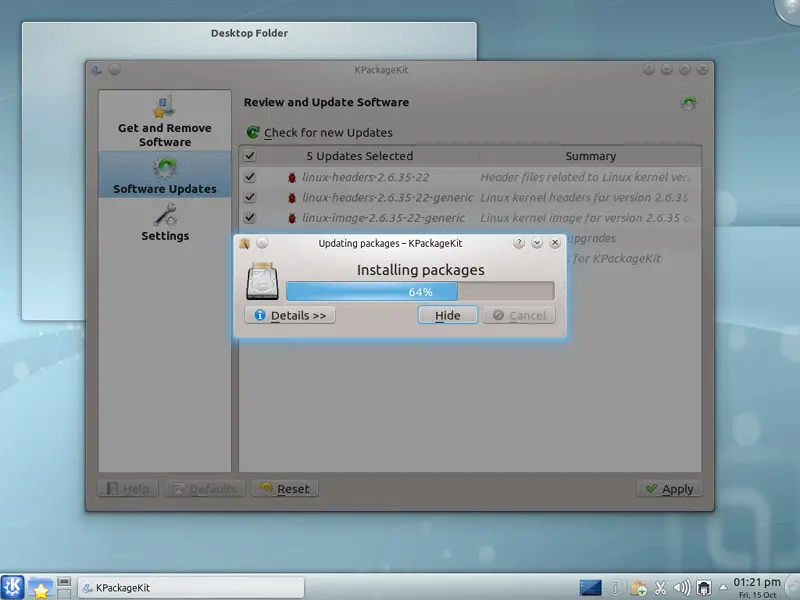Open the device notifier tray icon
Screen dimensions: 800x600
pos(704,588)
